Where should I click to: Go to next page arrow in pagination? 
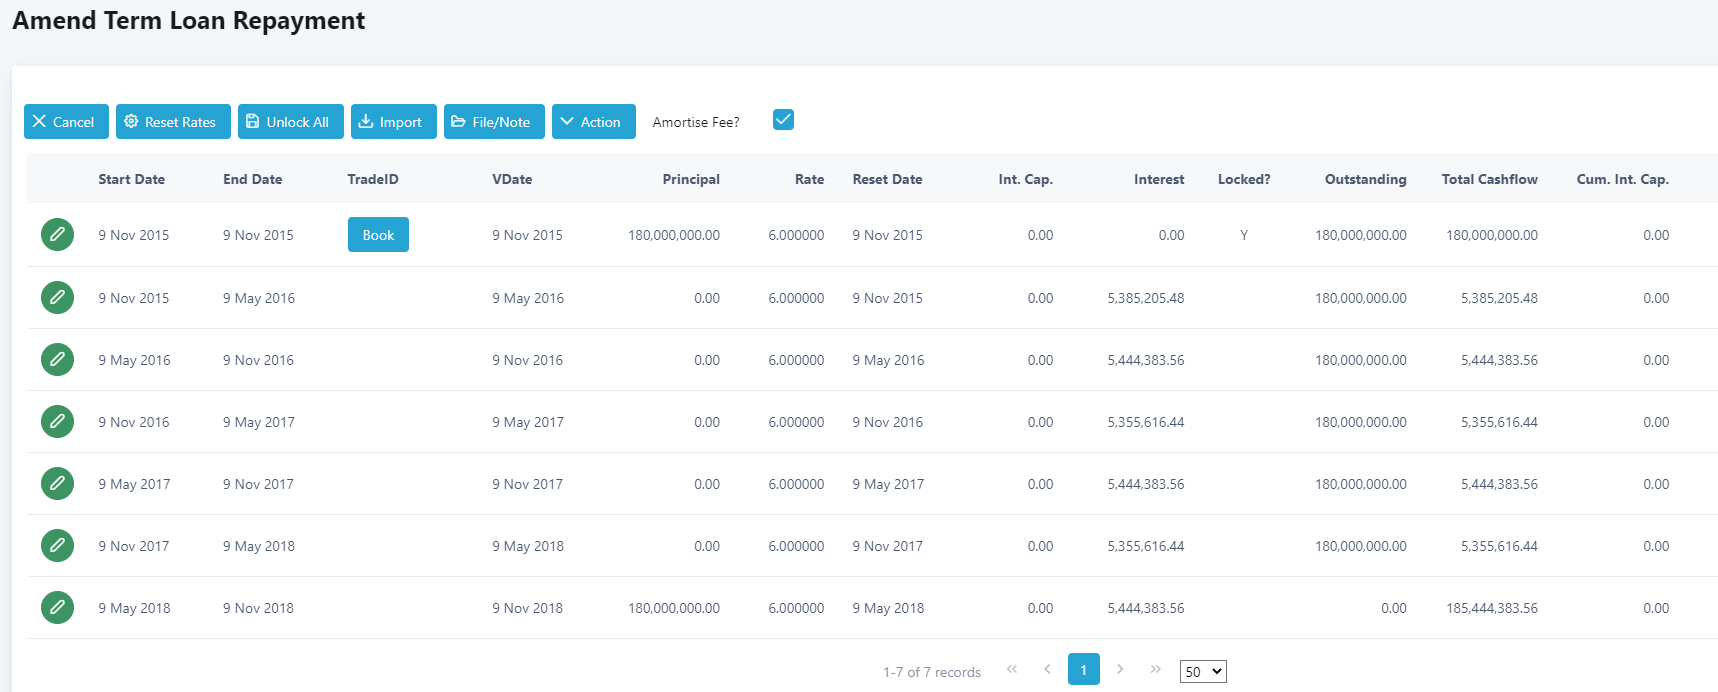pyautogui.click(x=1120, y=669)
